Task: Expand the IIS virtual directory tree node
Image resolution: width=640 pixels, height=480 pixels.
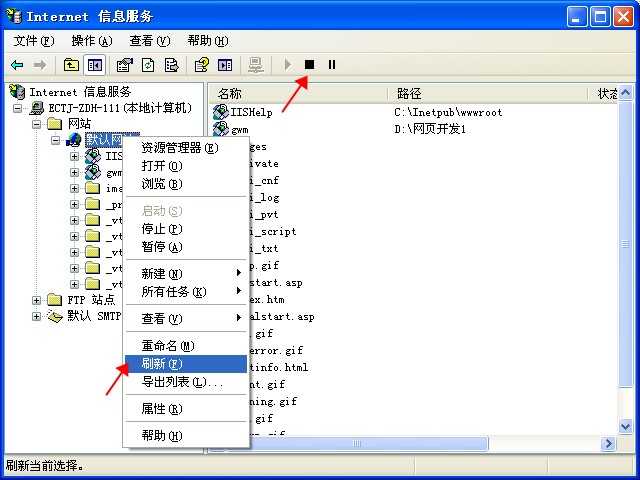Action: tap(74, 156)
